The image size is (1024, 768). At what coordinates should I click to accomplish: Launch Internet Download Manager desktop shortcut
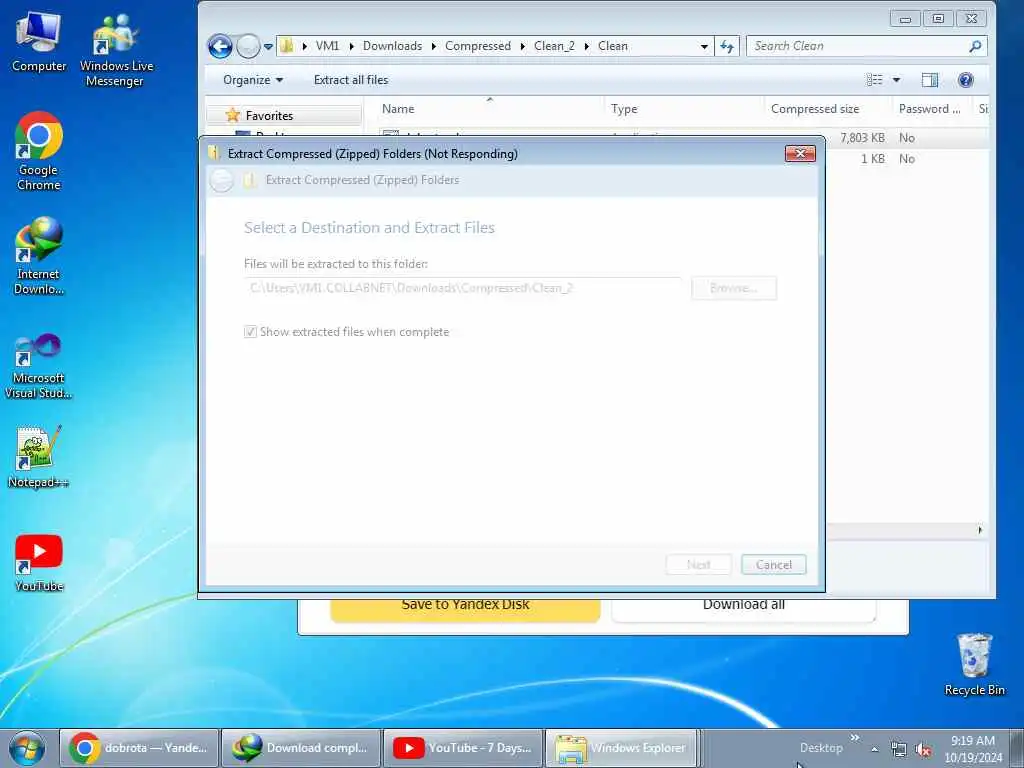[x=39, y=255]
